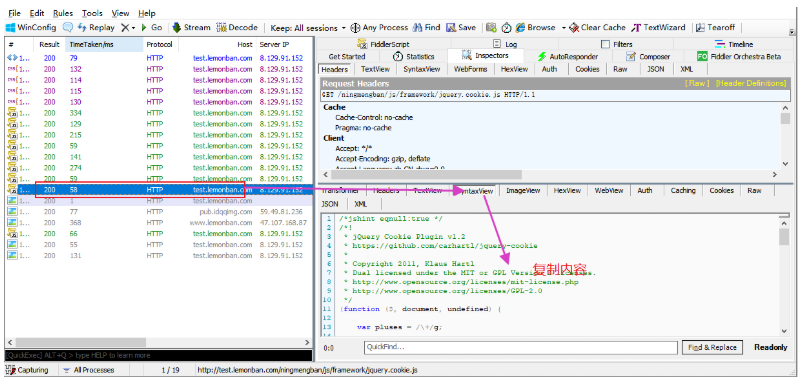This screenshot has width=801, height=380.
Task: Select the session with time 334
Action: point(158,113)
